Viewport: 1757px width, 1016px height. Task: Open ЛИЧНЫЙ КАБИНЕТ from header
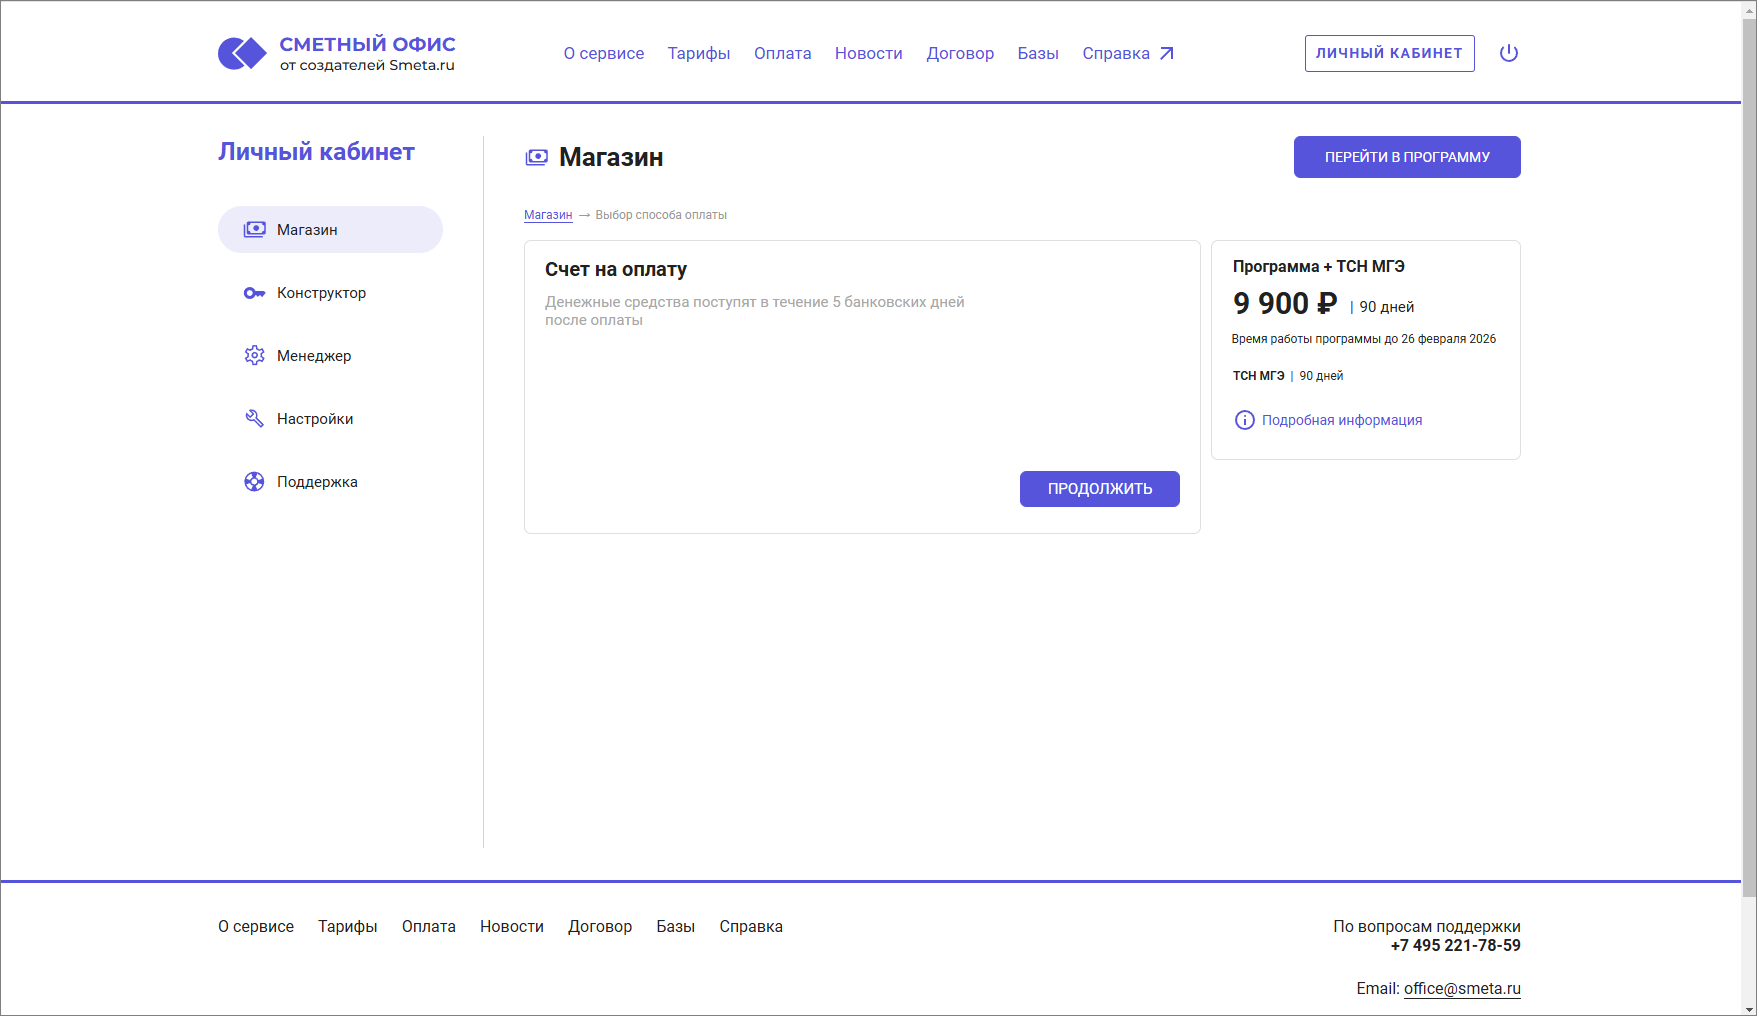1389,53
